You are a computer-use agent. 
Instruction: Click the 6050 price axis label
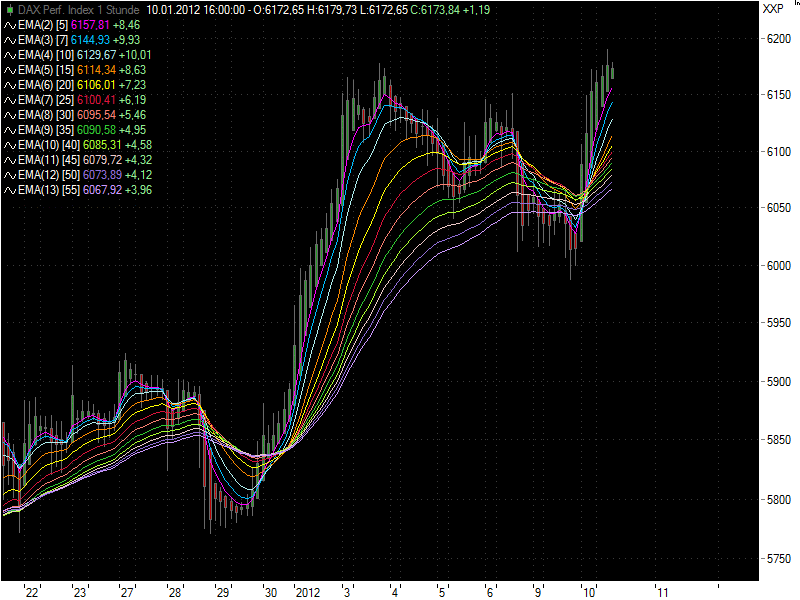[x=779, y=208]
